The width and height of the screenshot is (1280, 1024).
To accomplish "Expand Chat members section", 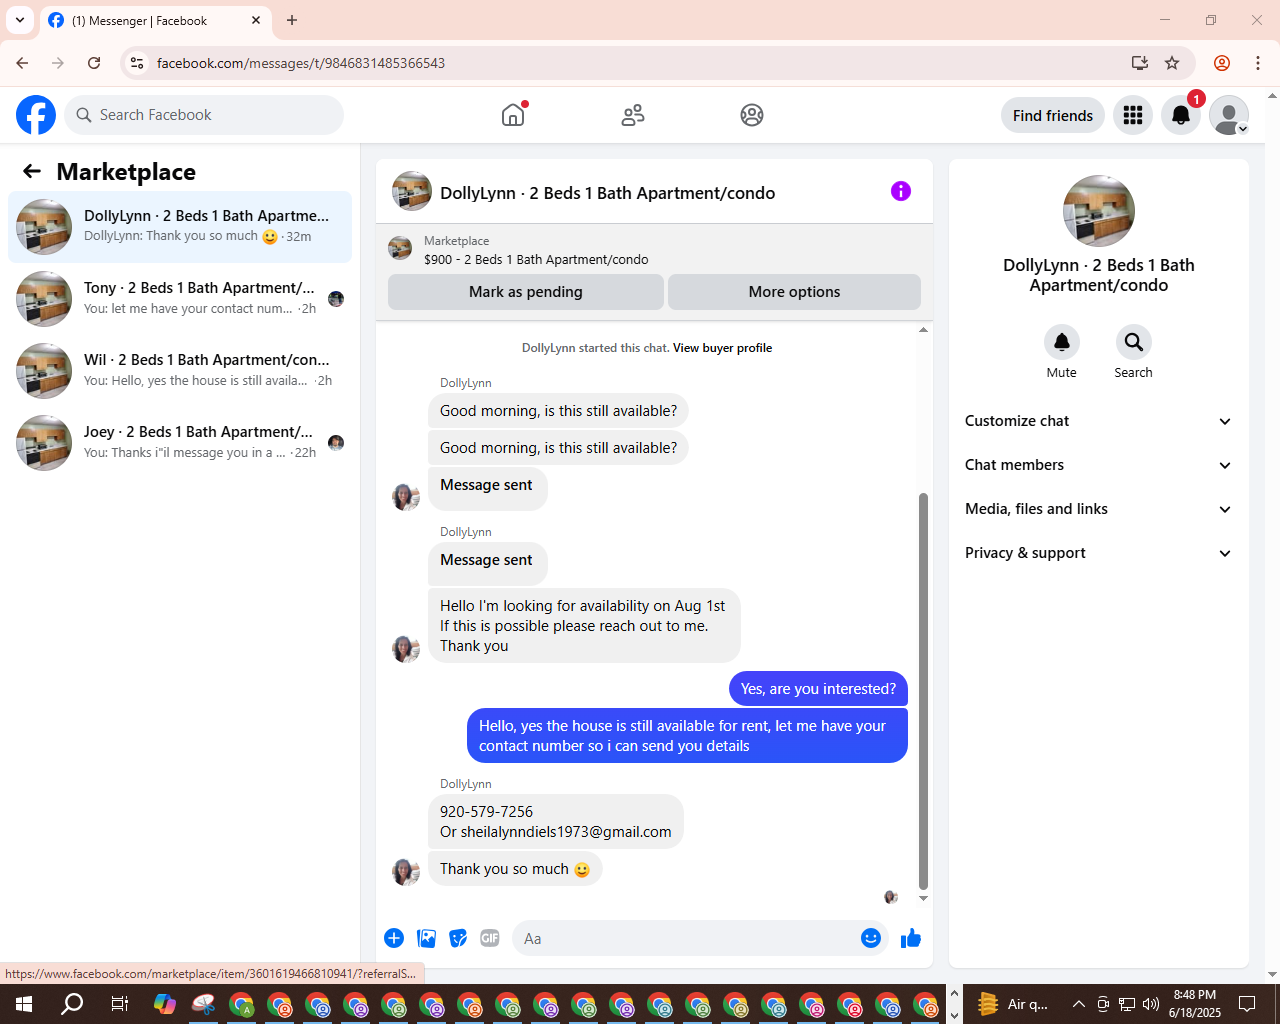I will (1098, 465).
